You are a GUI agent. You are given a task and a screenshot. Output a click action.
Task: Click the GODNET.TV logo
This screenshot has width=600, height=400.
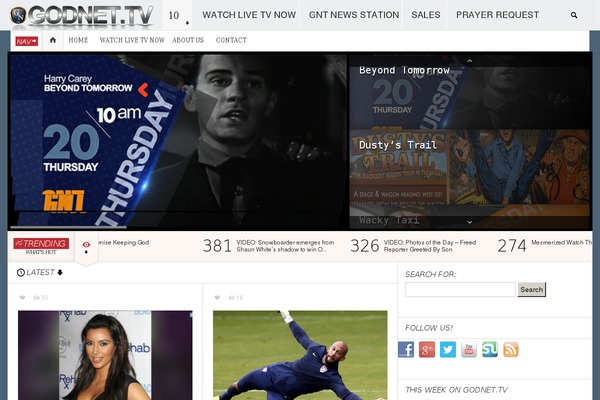point(82,15)
